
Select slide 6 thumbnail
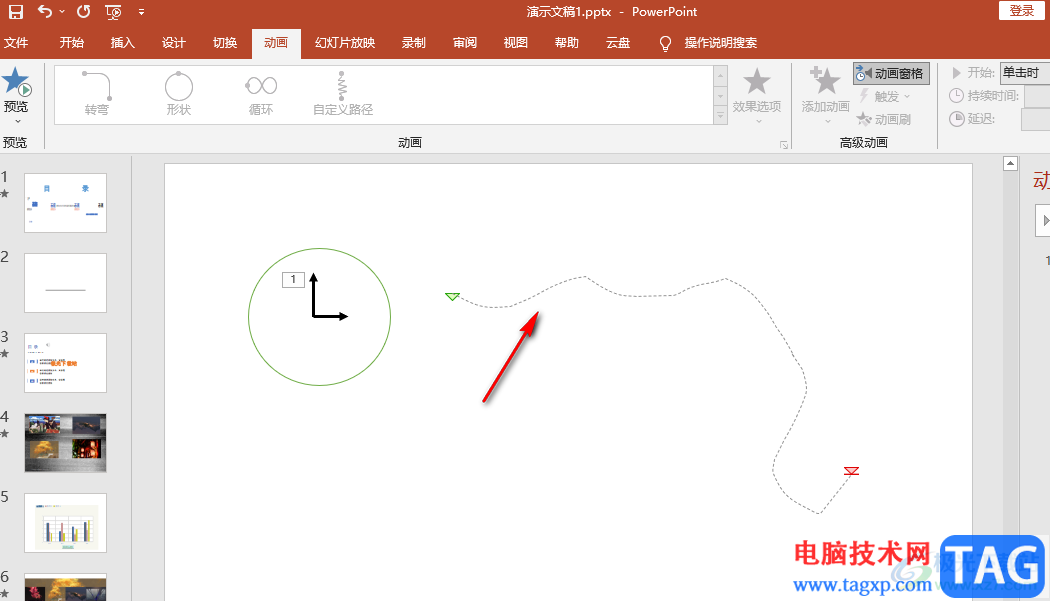coord(66,587)
